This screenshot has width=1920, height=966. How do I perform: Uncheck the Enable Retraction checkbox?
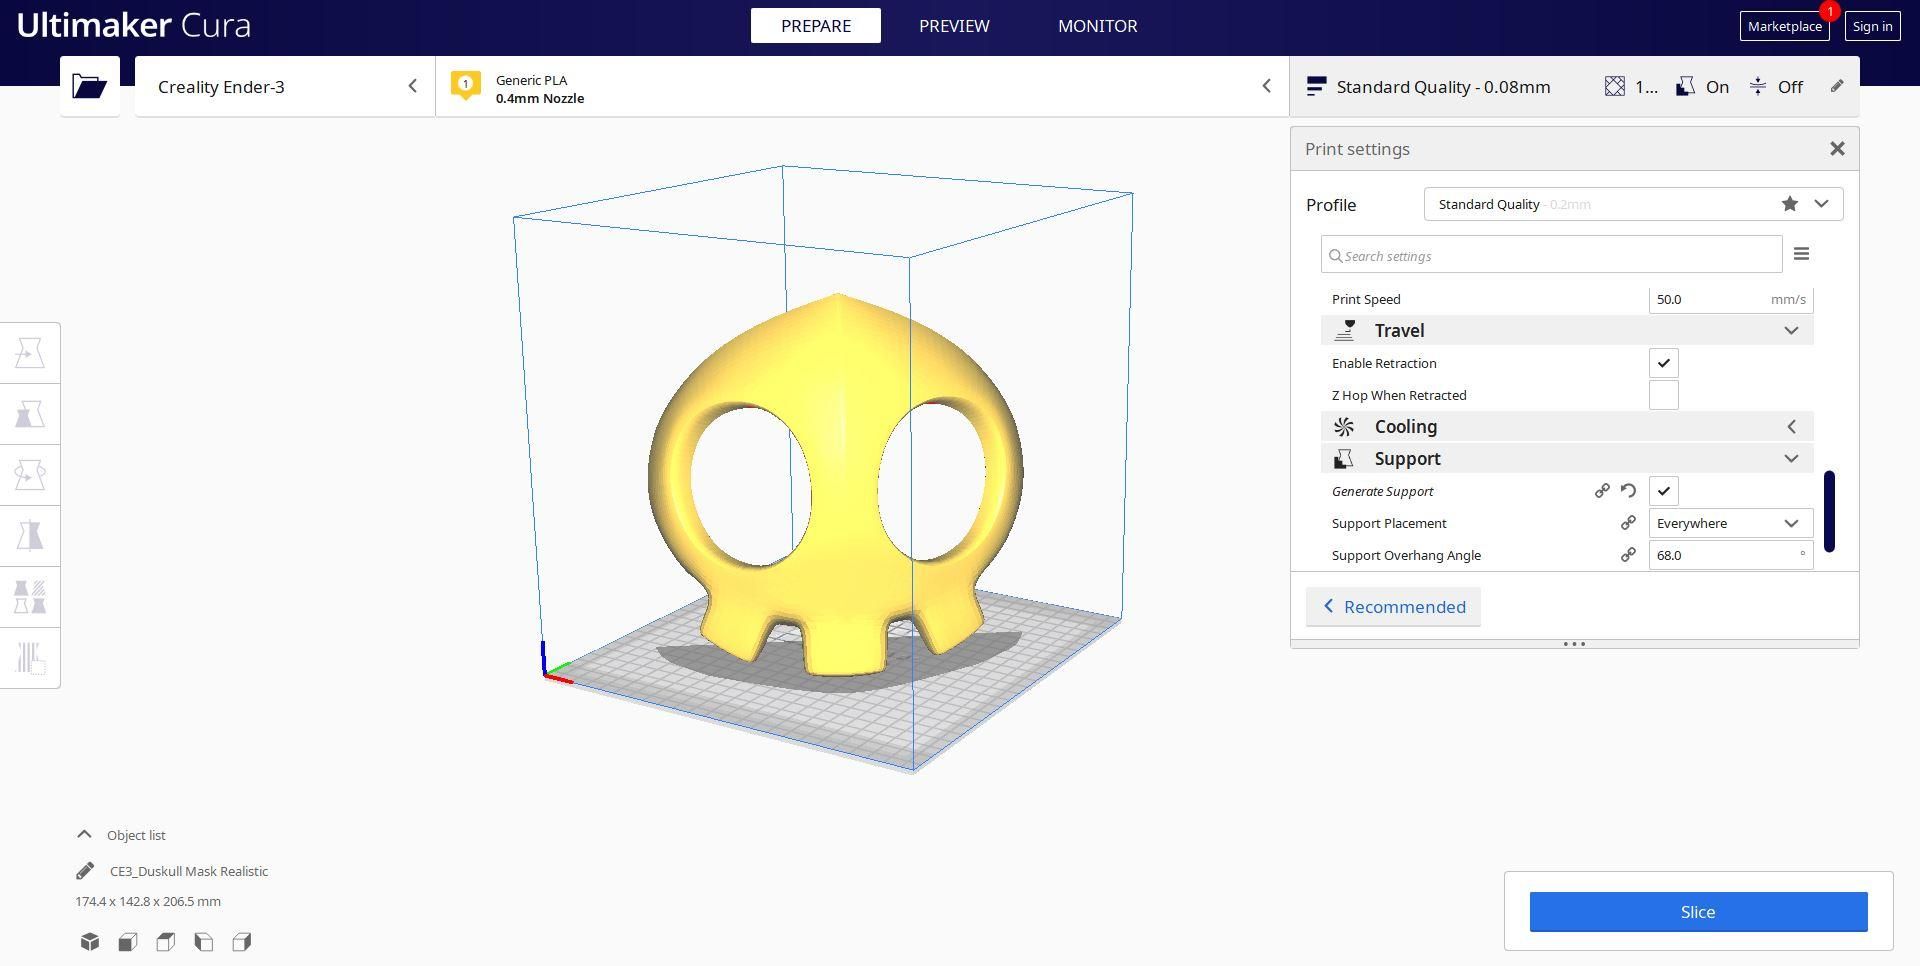[1664, 363]
